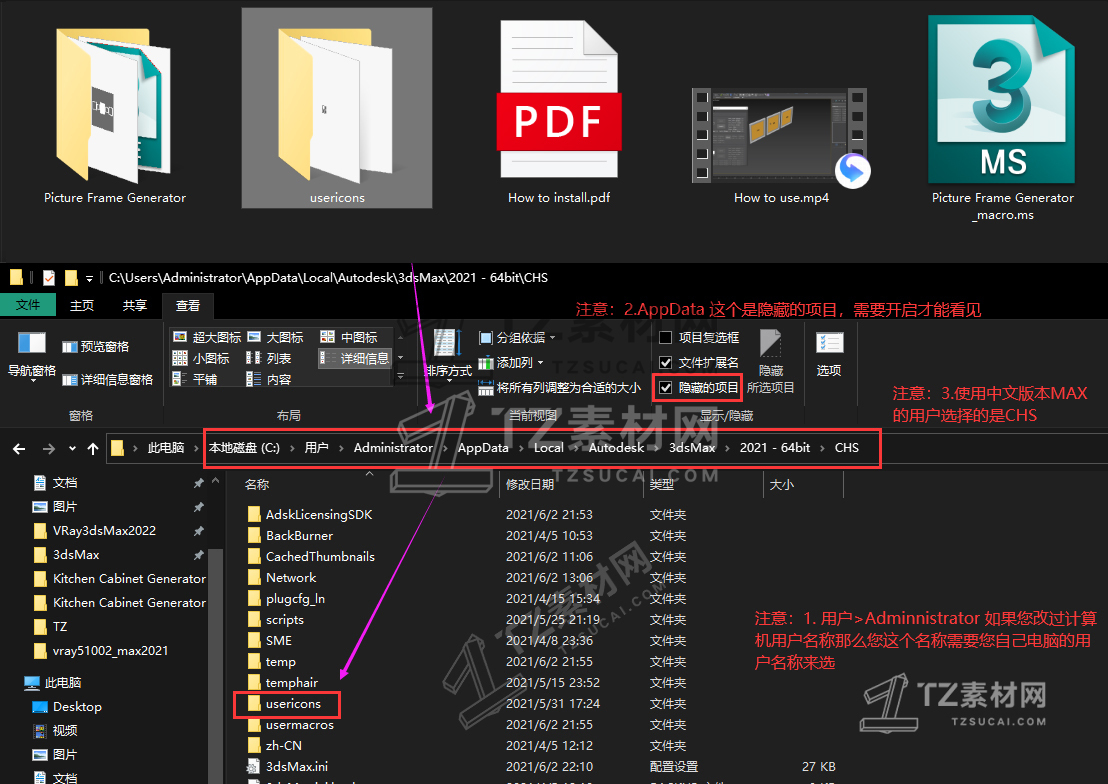This screenshot has width=1108, height=784.
Task: Choose Details (详细信息) layout
Action: [x=355, y=358]
